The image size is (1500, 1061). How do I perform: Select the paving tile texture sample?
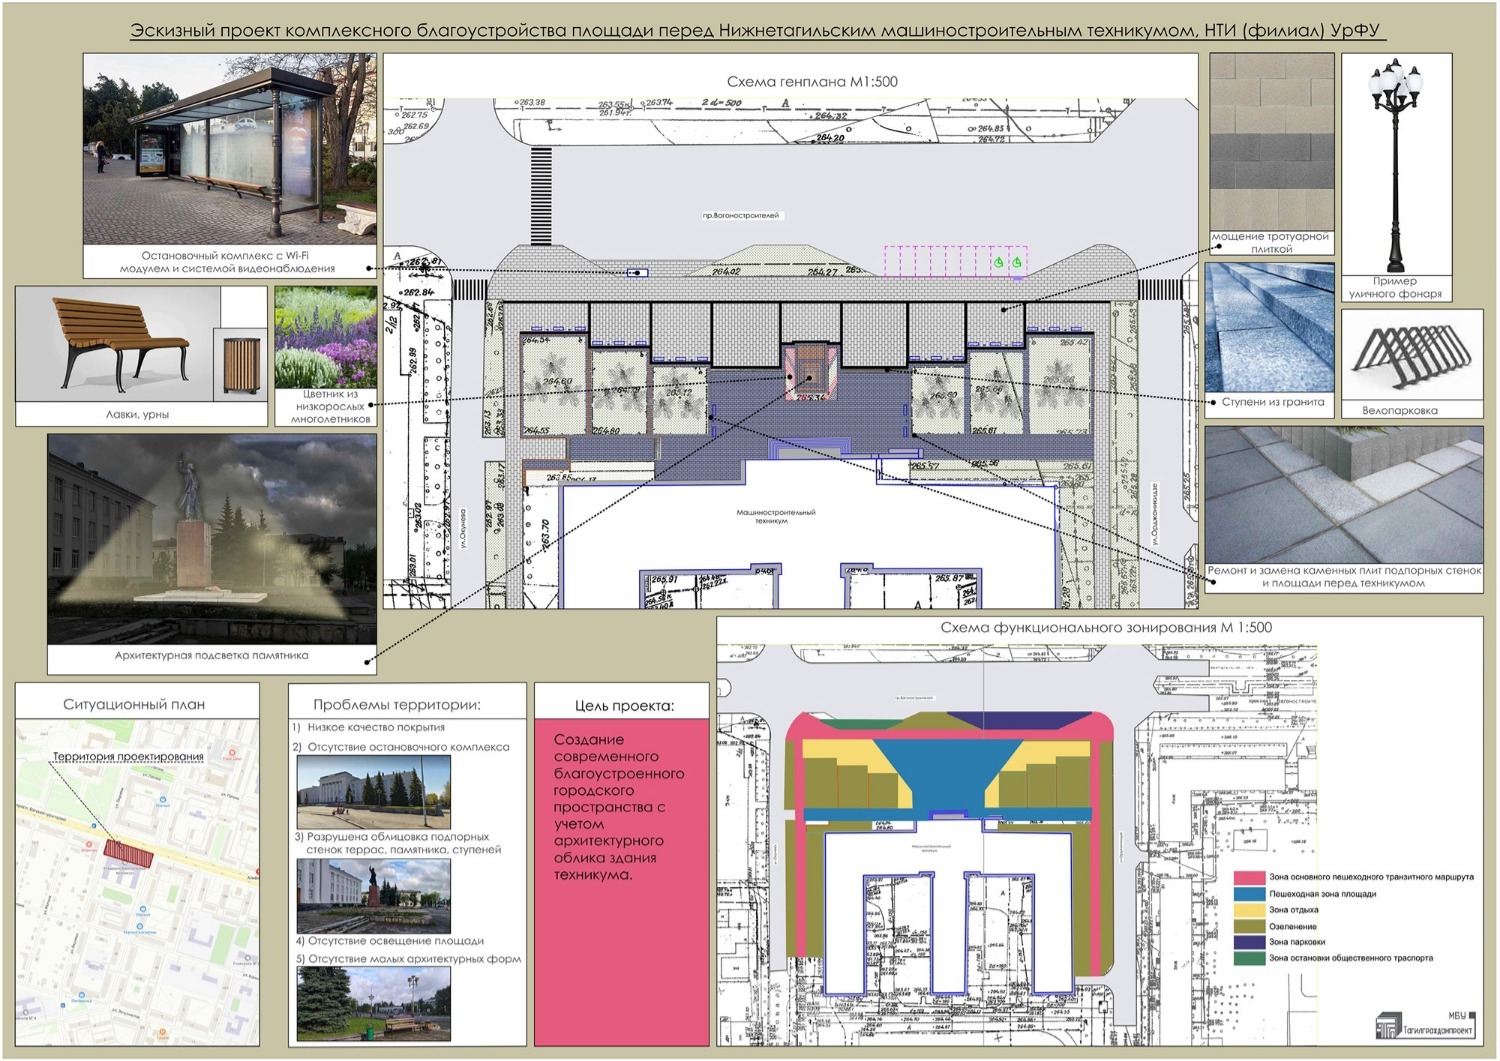(x=1272, y=142)
